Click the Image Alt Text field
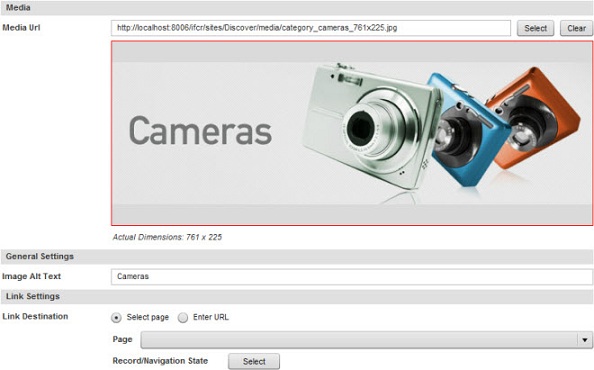Image resolution: width=594 pixels, height=370 pixels. [x=352, y=276]
